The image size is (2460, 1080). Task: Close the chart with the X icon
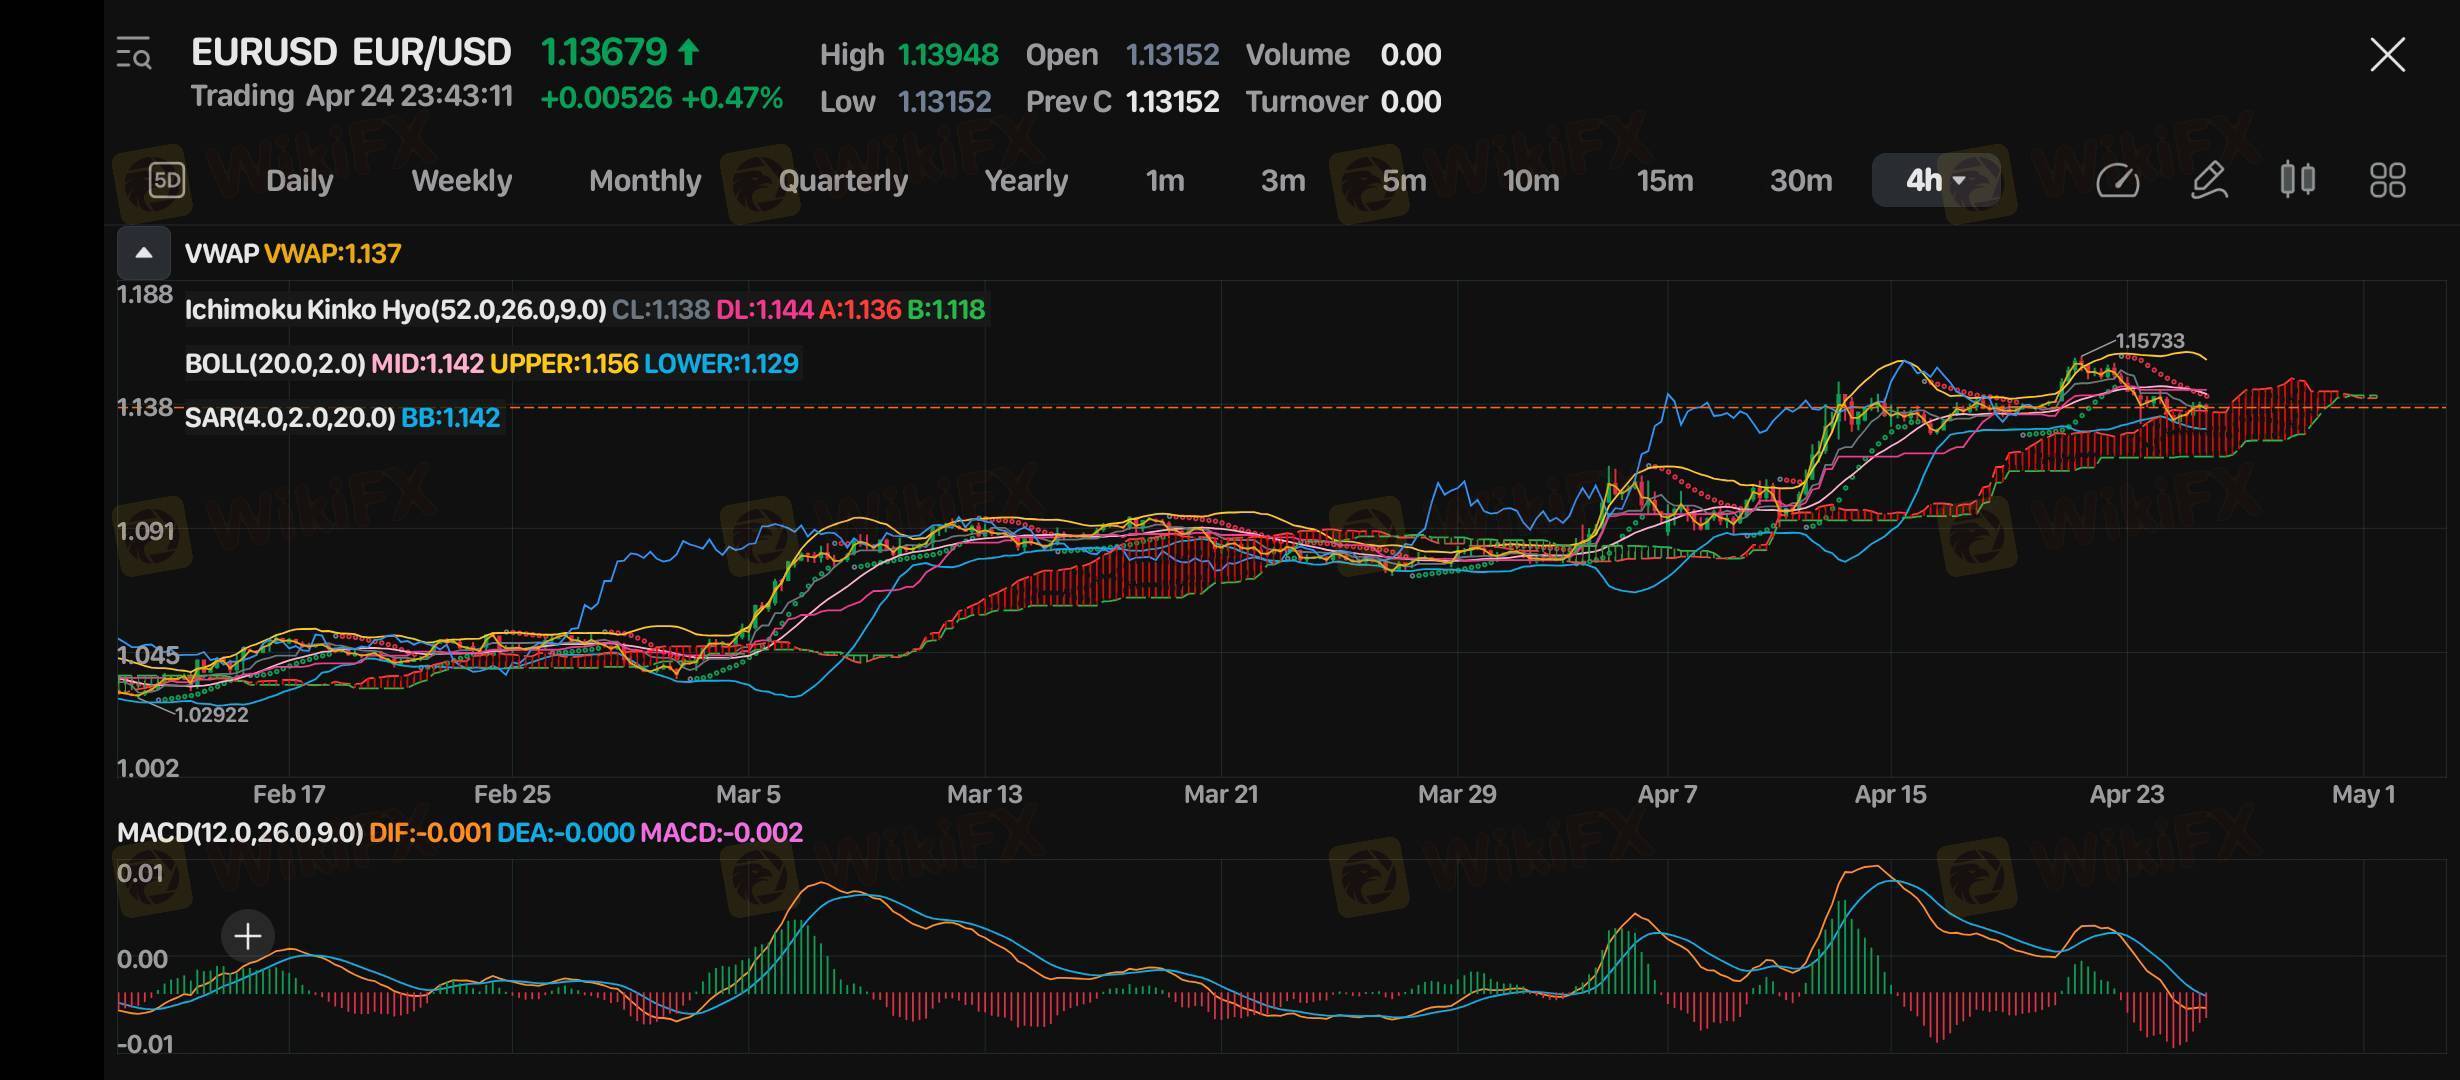2387,54
